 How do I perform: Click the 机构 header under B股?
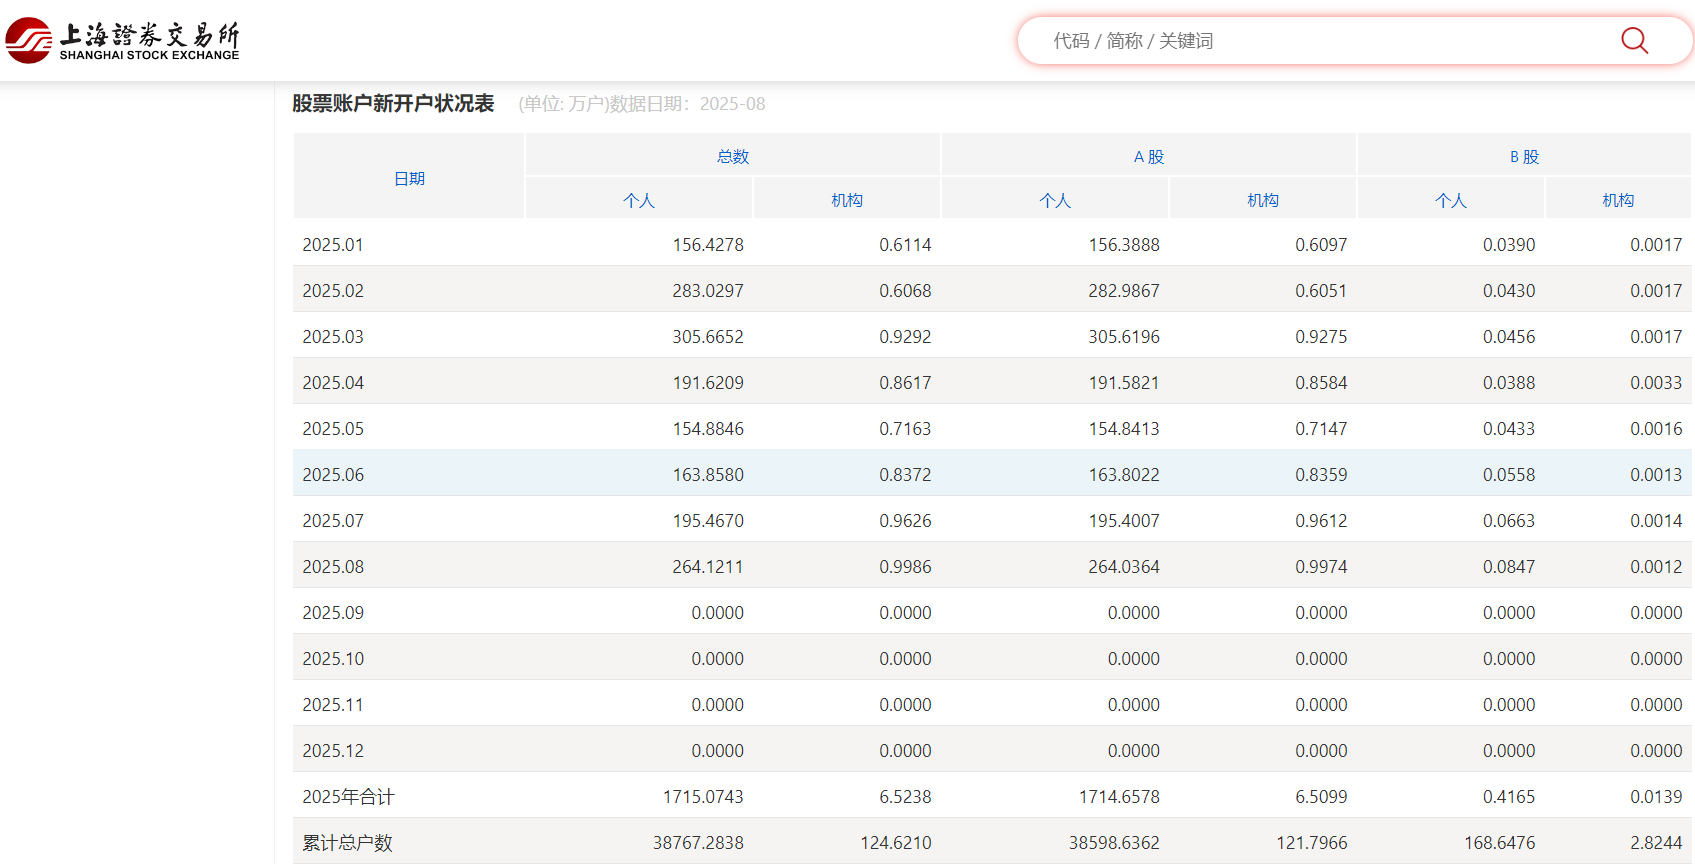1617,200
